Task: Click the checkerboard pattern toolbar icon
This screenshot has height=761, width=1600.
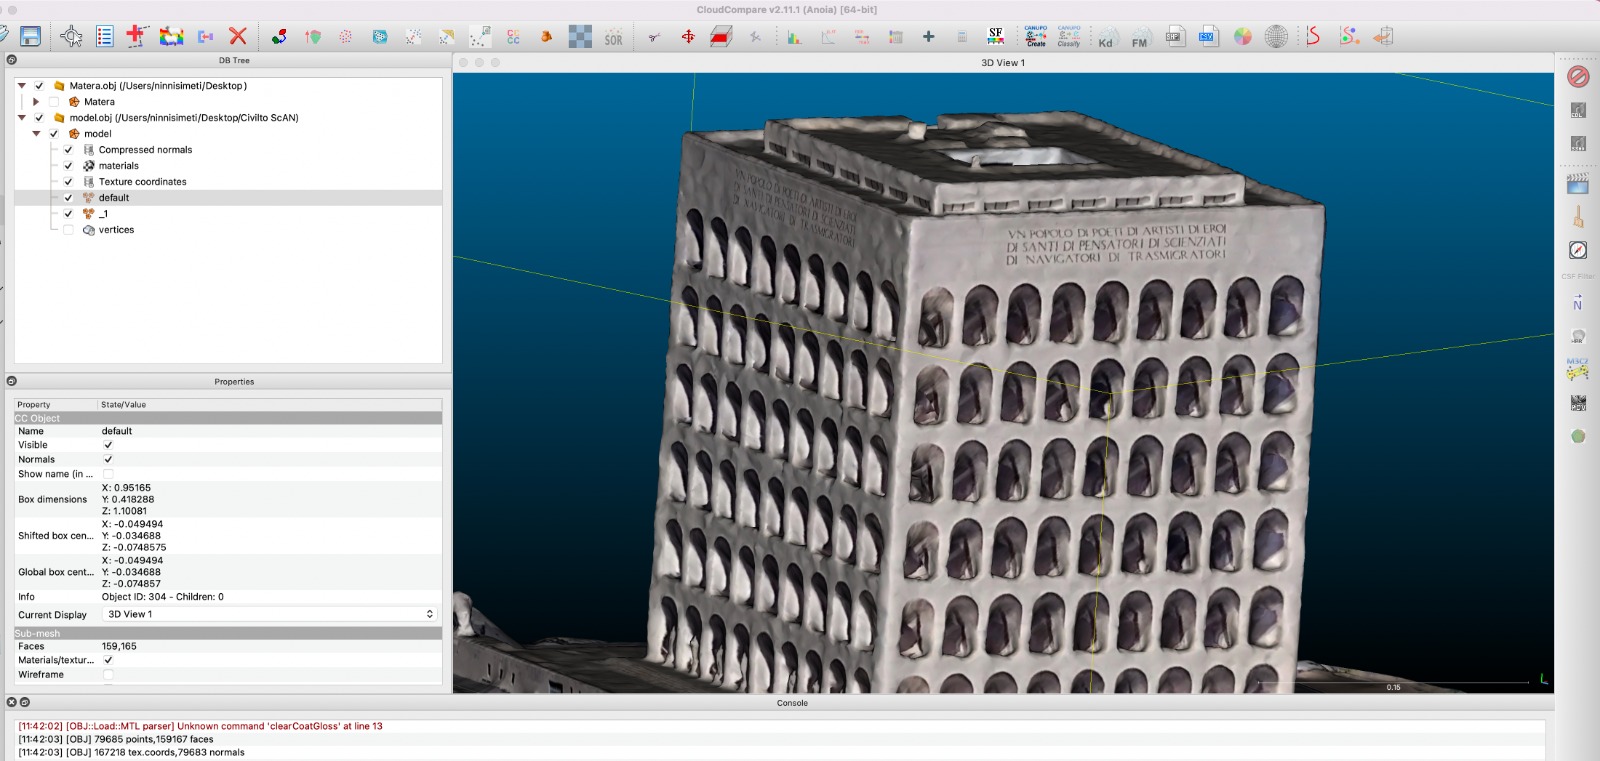Action: [x=580, y=38]
